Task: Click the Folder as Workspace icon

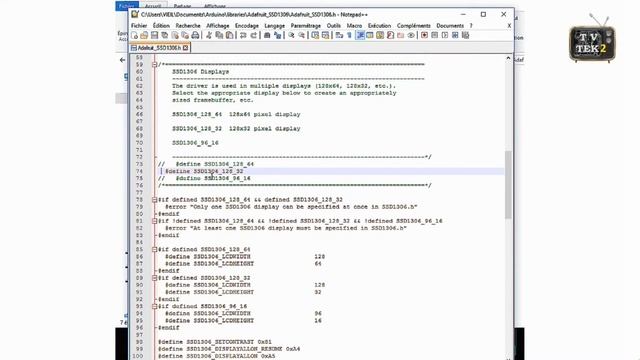Action: (x=400, y=36)
